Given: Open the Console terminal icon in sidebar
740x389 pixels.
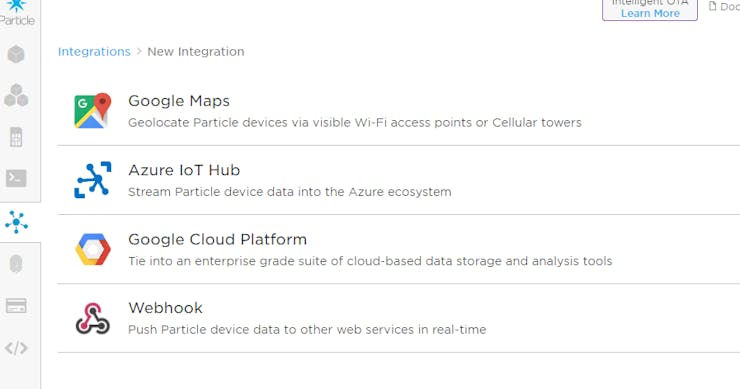Looking at the screenshot, I should (x=16, y=178).
